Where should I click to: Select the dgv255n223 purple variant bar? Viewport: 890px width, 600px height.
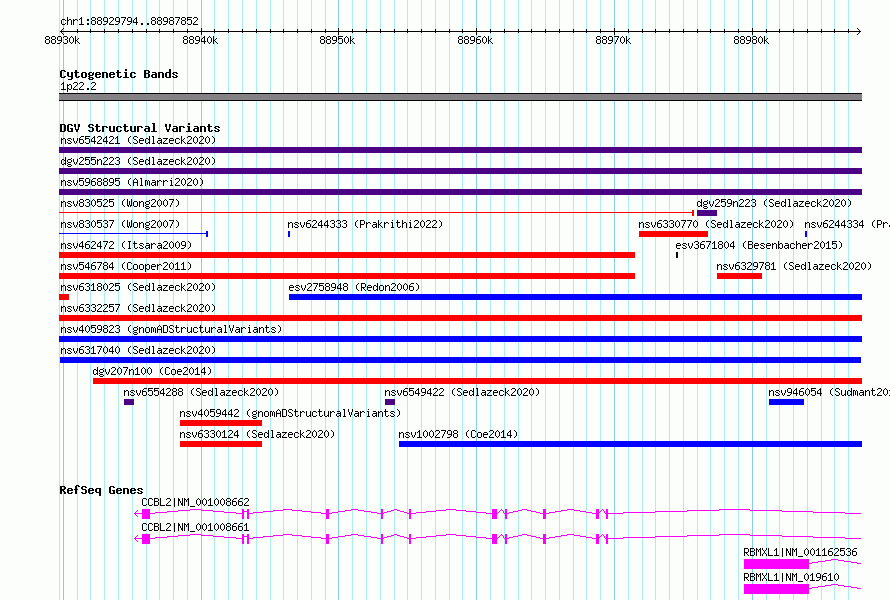tap(460, 171)
